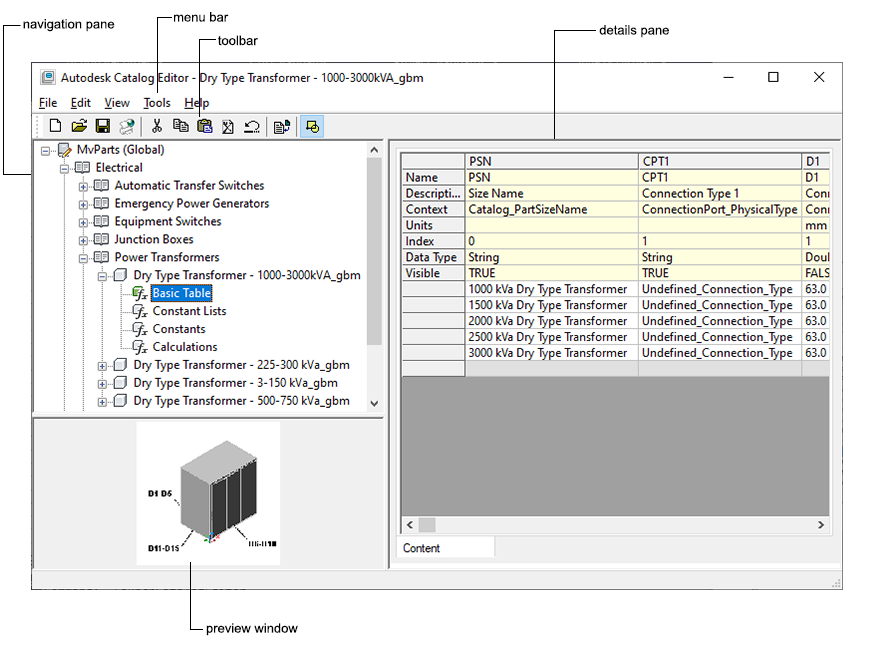Click the Save floppy disk icon

pos(103,126)
